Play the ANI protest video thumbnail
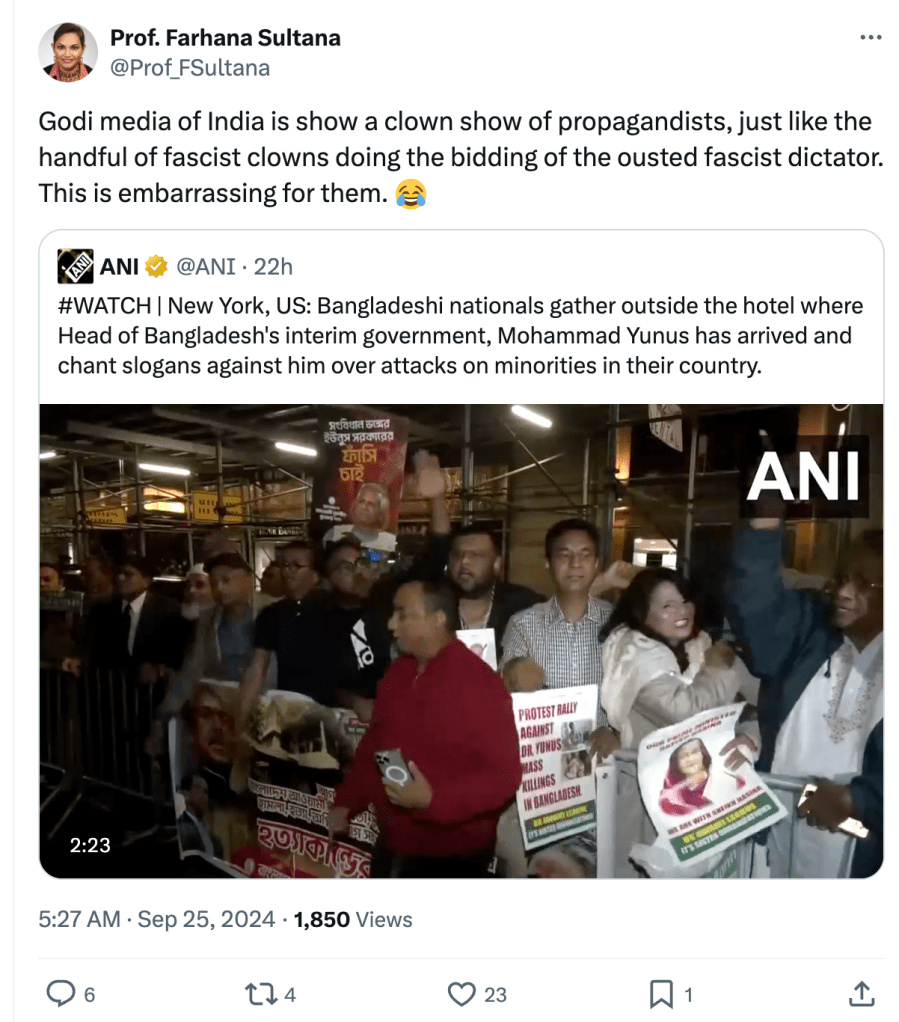 pos(461,641)
